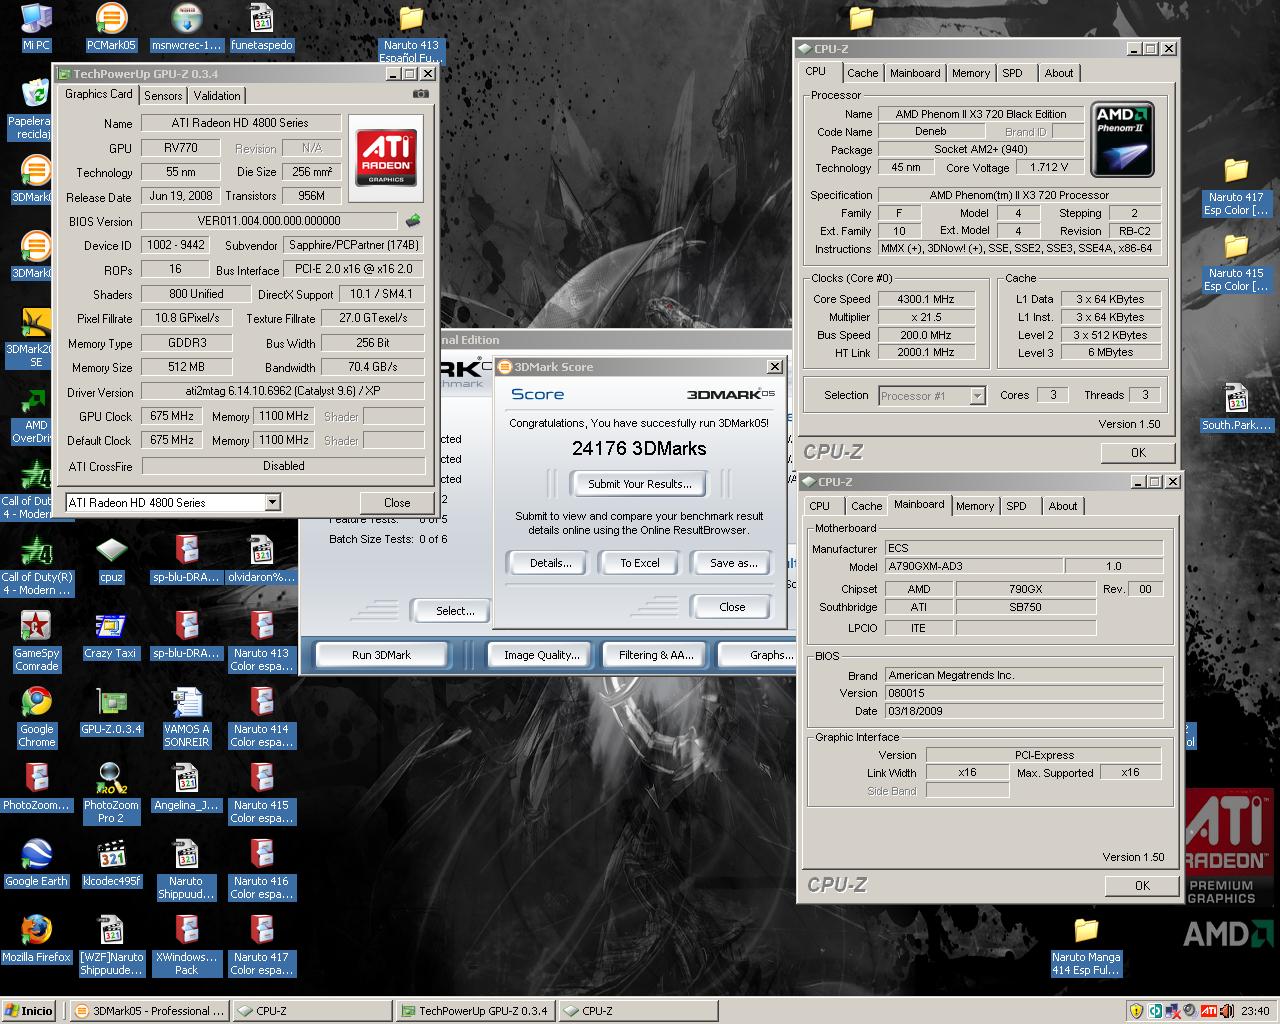Screen dimensions: 1280x1024
Task: Open the Inicio start menu
Action: click(29, 1011)
